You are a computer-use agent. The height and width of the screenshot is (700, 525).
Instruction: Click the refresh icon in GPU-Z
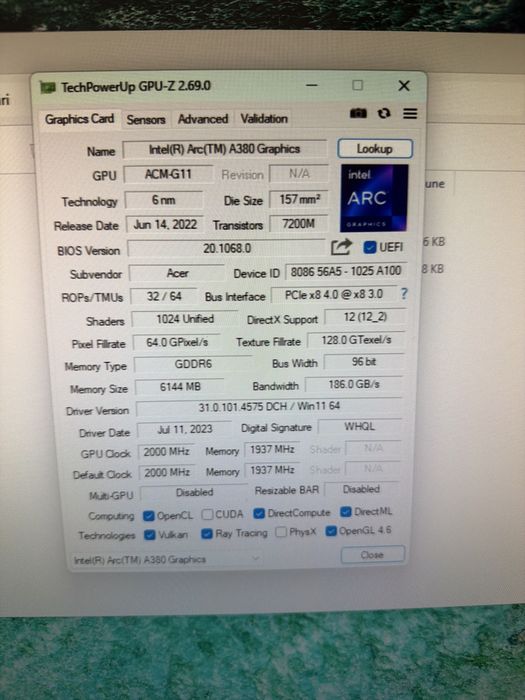(384, 113)
